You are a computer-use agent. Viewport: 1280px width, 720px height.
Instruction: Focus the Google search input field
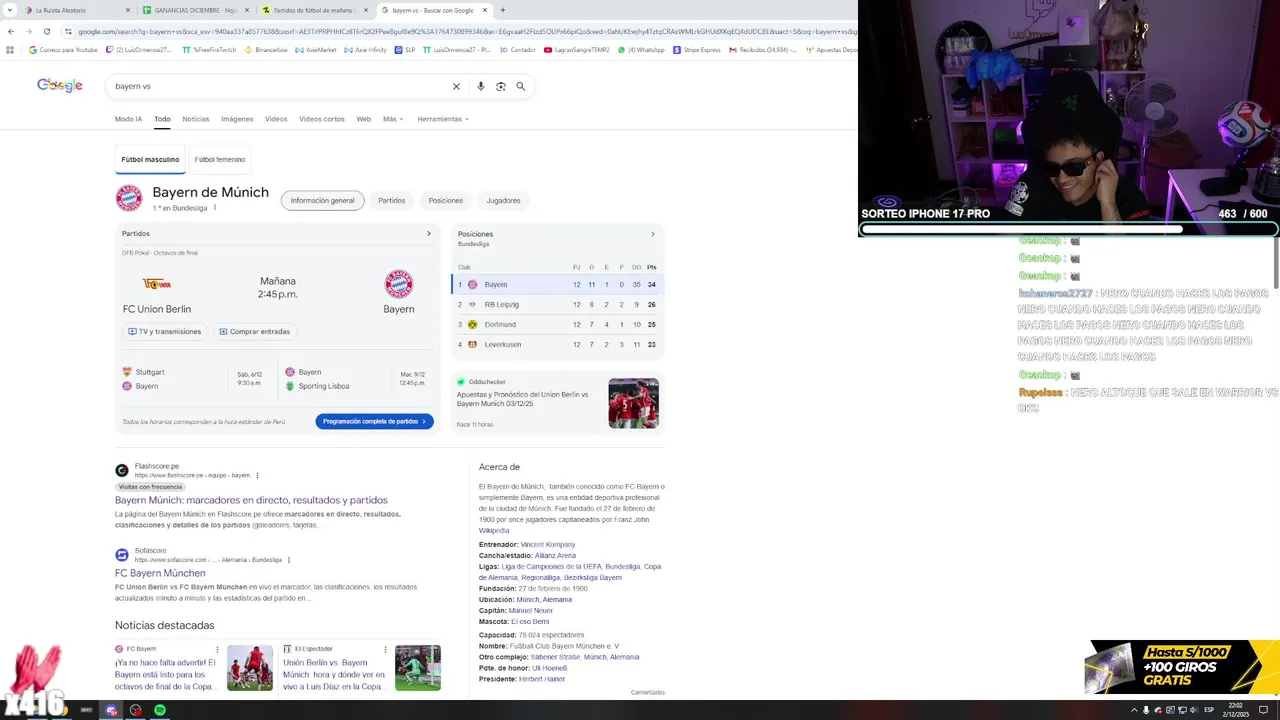coord(280,86)
